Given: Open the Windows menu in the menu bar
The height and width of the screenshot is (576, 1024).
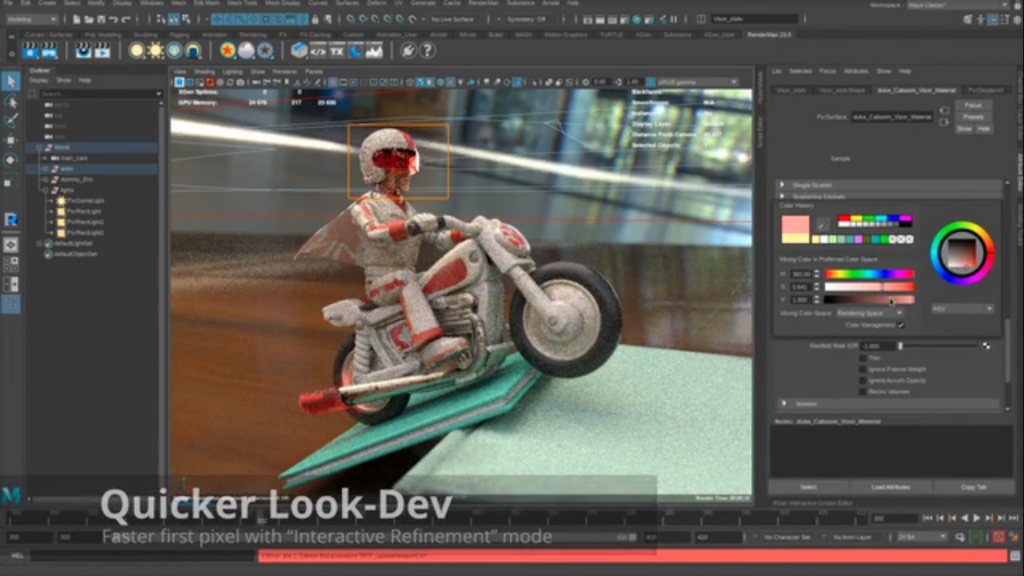Looking at the screenshot, I should (152, 3).
